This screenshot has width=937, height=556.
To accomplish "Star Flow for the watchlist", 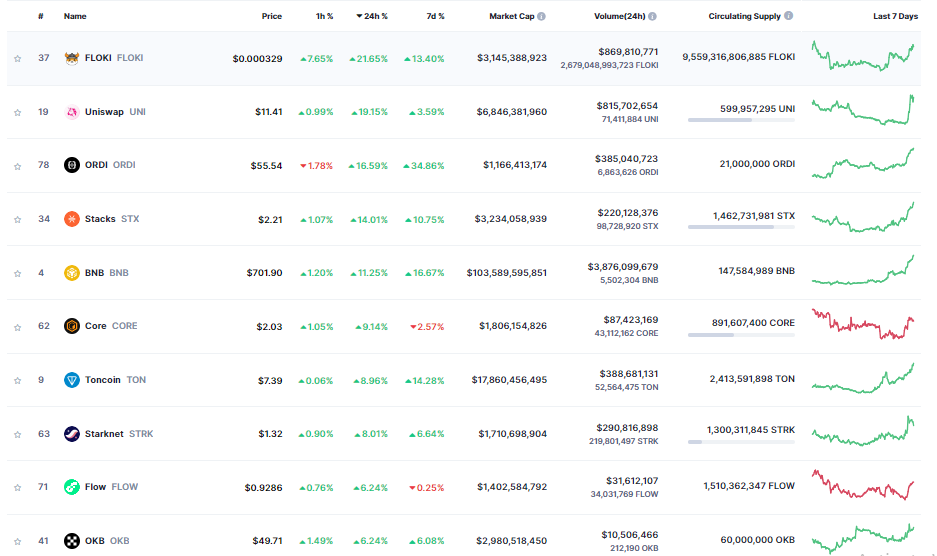I will (17, 488).
